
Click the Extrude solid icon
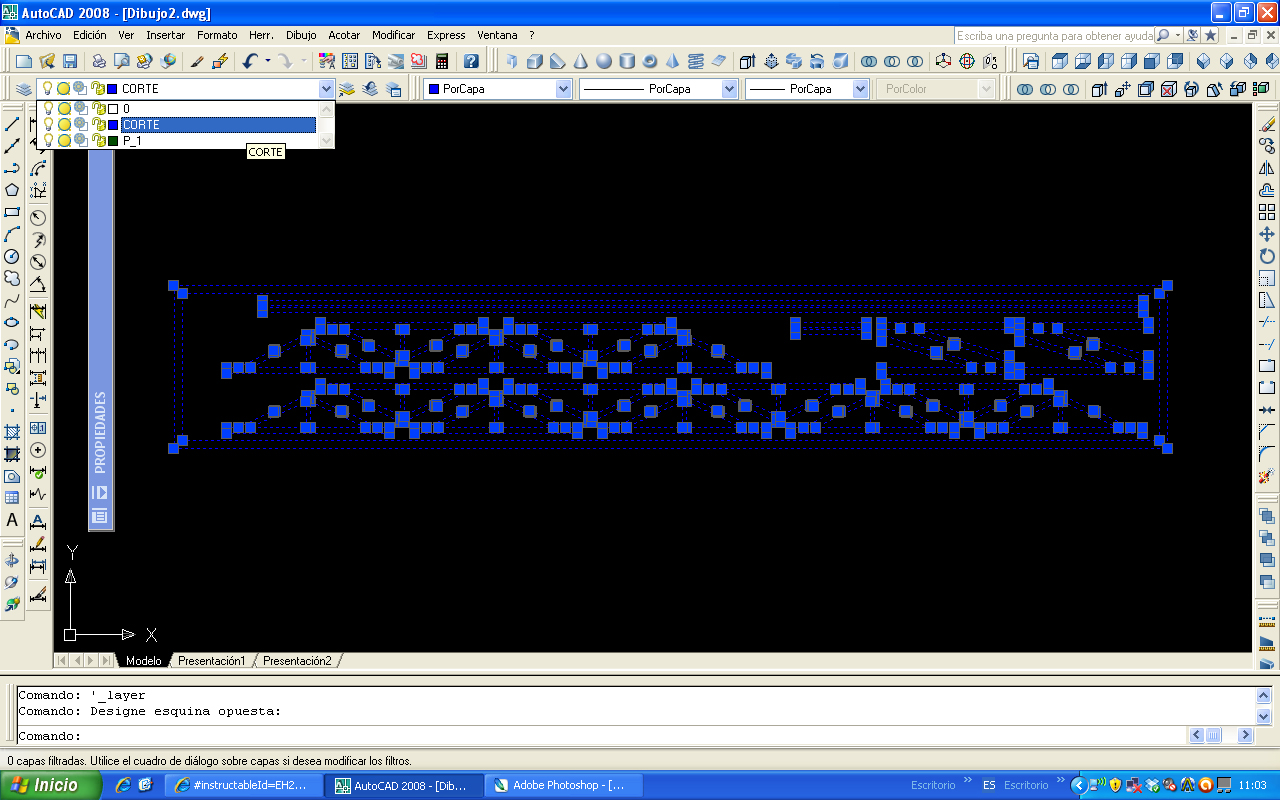coord(747,61)
